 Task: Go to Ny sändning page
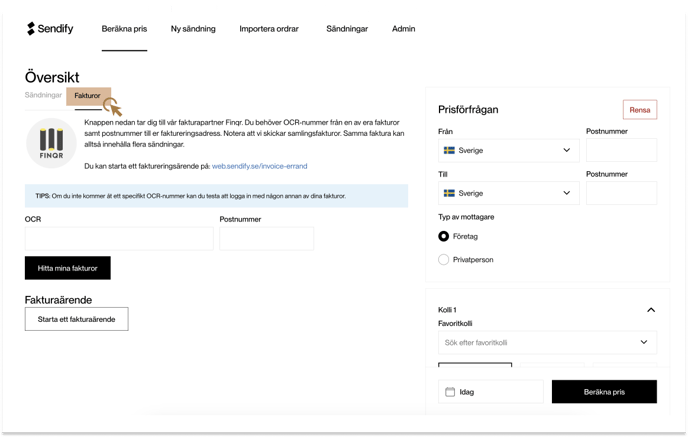click(x=193, y=29)
